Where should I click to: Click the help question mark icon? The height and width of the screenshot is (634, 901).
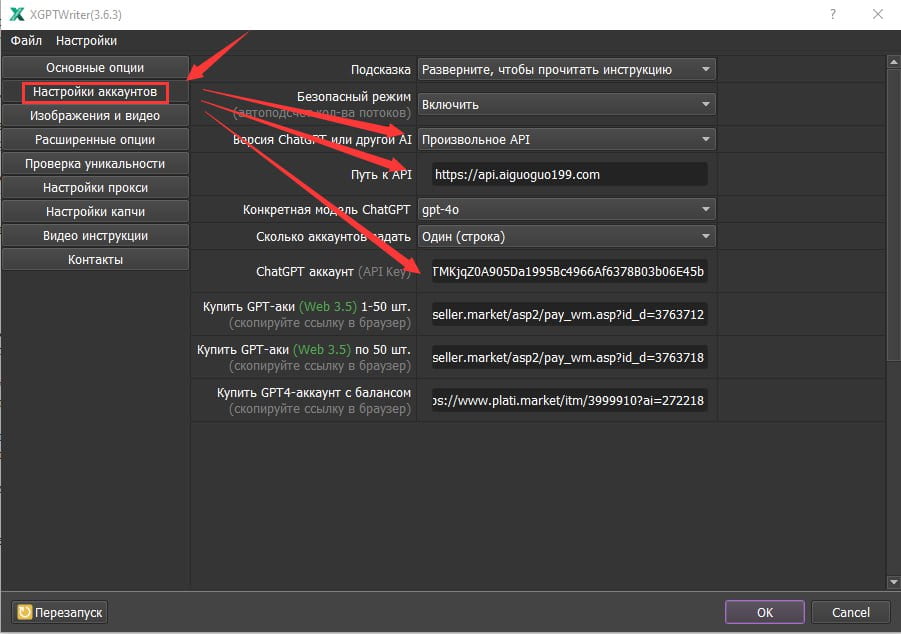(x=833, y=14)
